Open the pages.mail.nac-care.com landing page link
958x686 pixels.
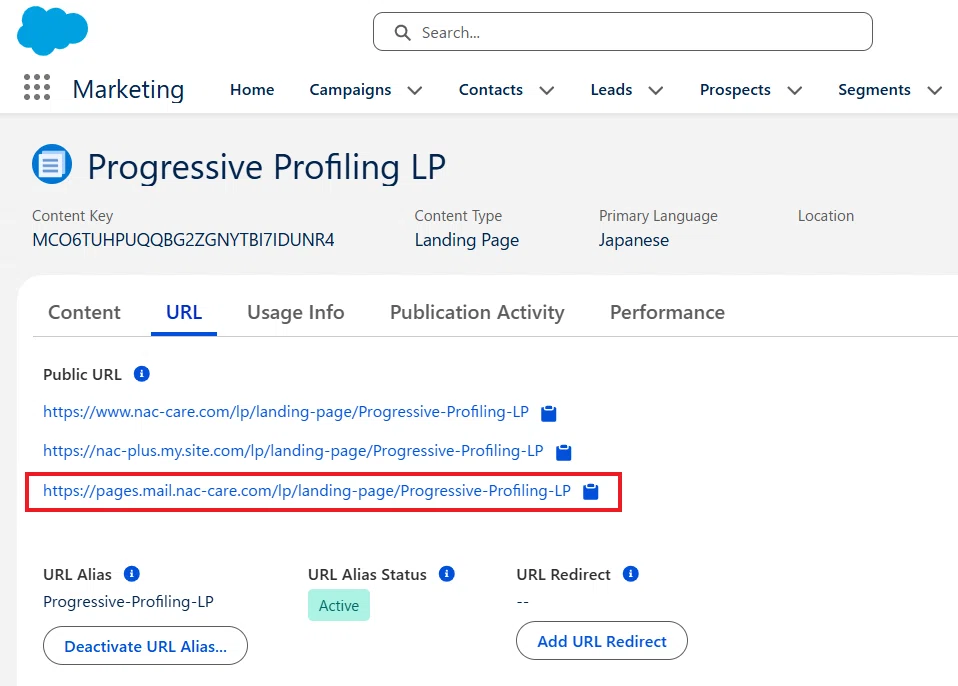tap(307, 491)
